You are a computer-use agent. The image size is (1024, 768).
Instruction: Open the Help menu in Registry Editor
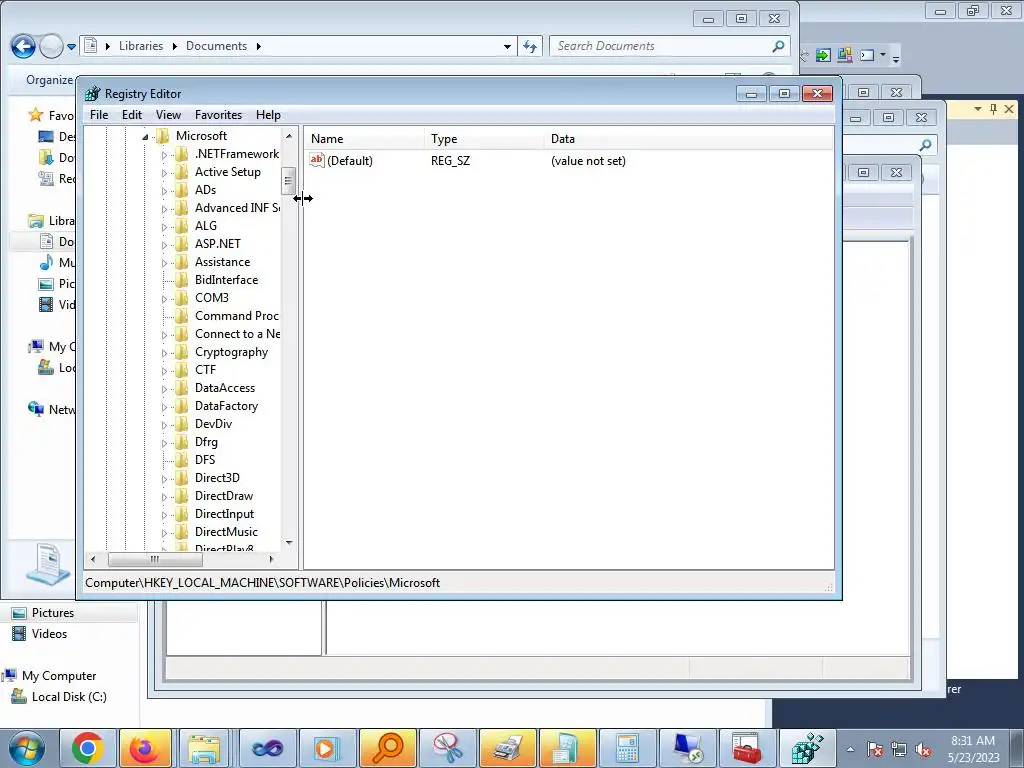[x=268, y=115]
